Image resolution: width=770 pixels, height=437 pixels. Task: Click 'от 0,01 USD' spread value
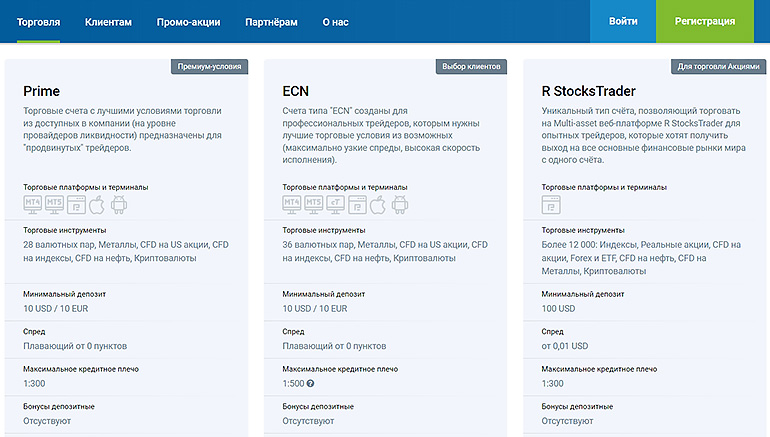565,346
